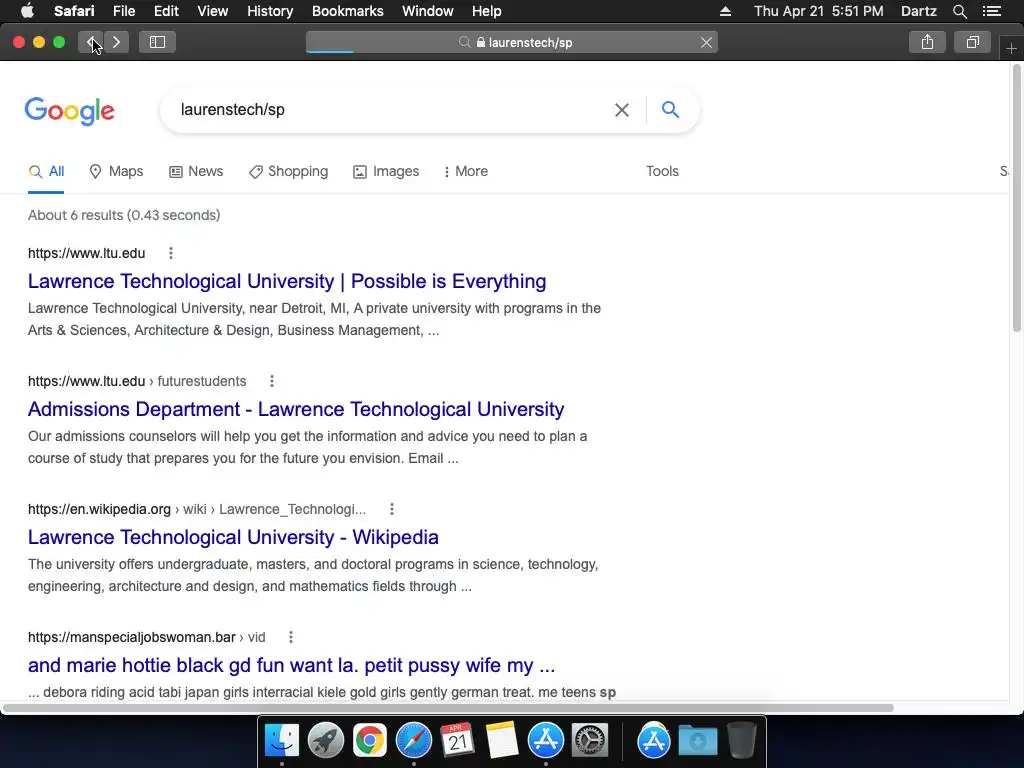Open the Downloads folder in Dock
This screenshot has height=768, width=1024.
(697, 740)
